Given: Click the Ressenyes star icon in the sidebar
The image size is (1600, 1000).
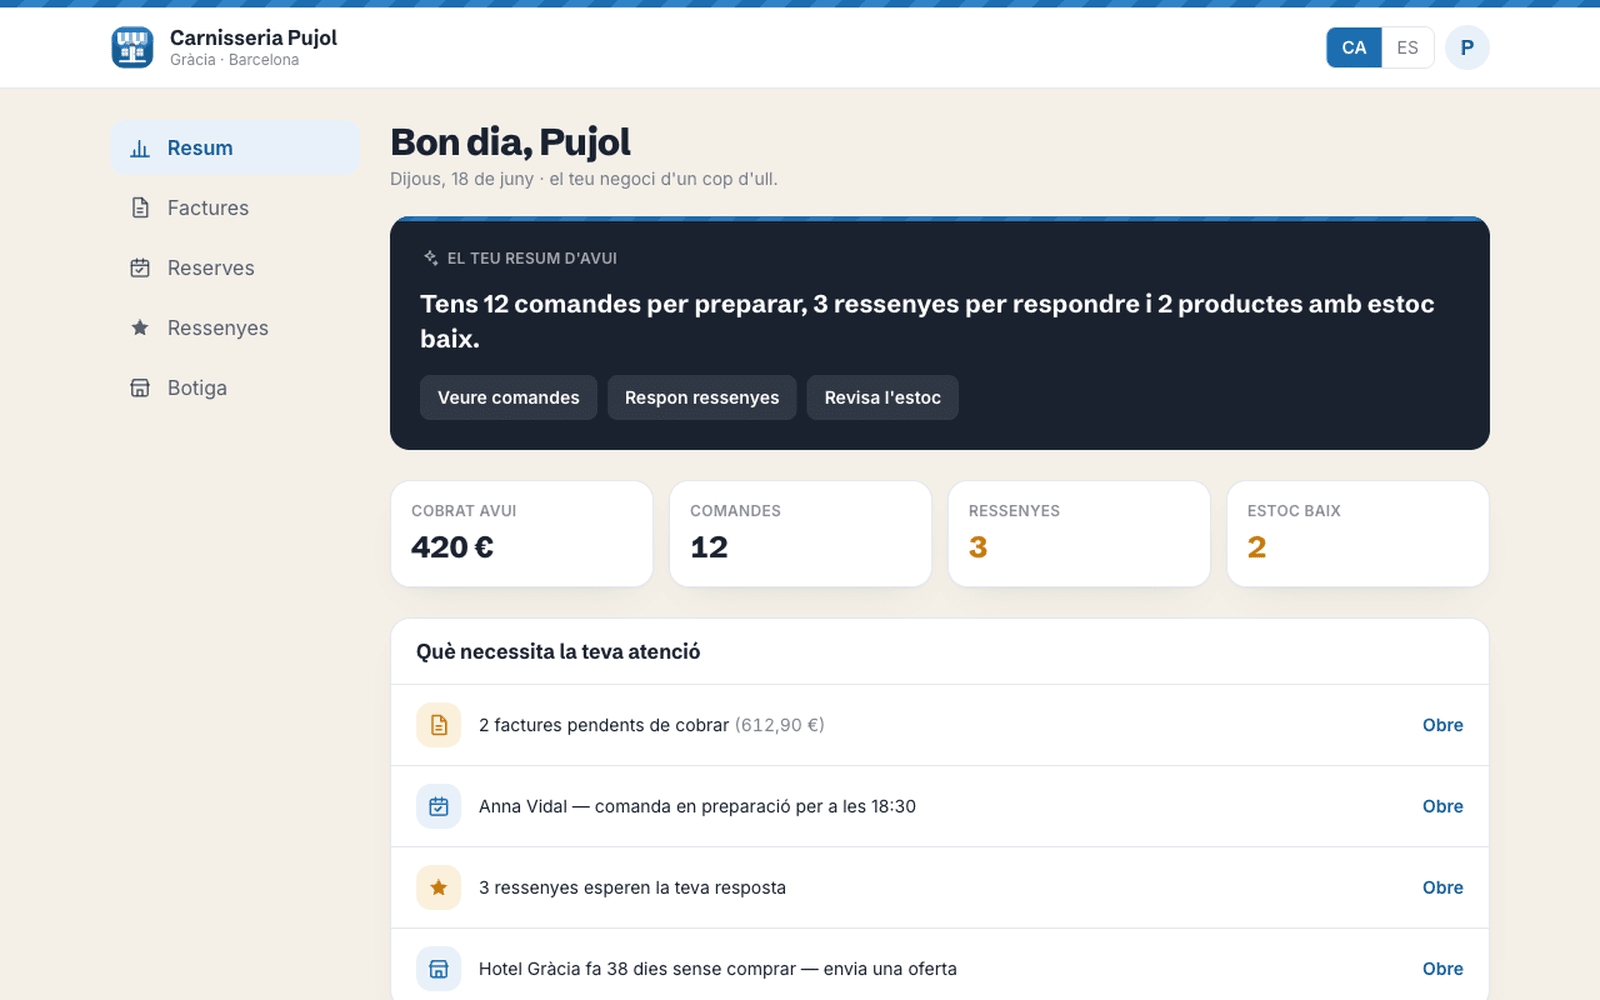Looking at the screenshot, I should [x=140, y=328].
